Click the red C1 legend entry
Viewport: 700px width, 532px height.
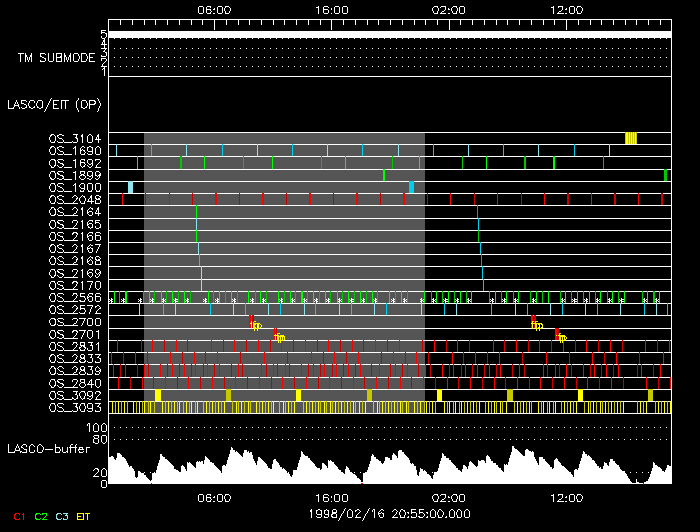click(19, 516)
